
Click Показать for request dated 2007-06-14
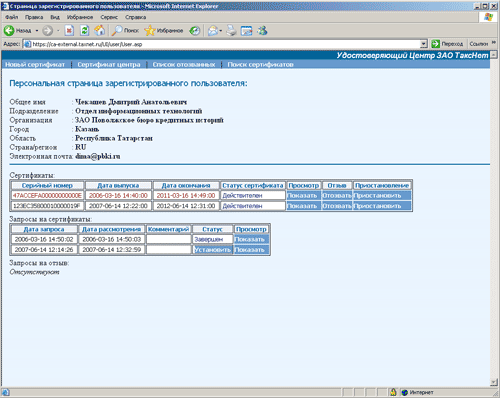click(x=250, y=250)
